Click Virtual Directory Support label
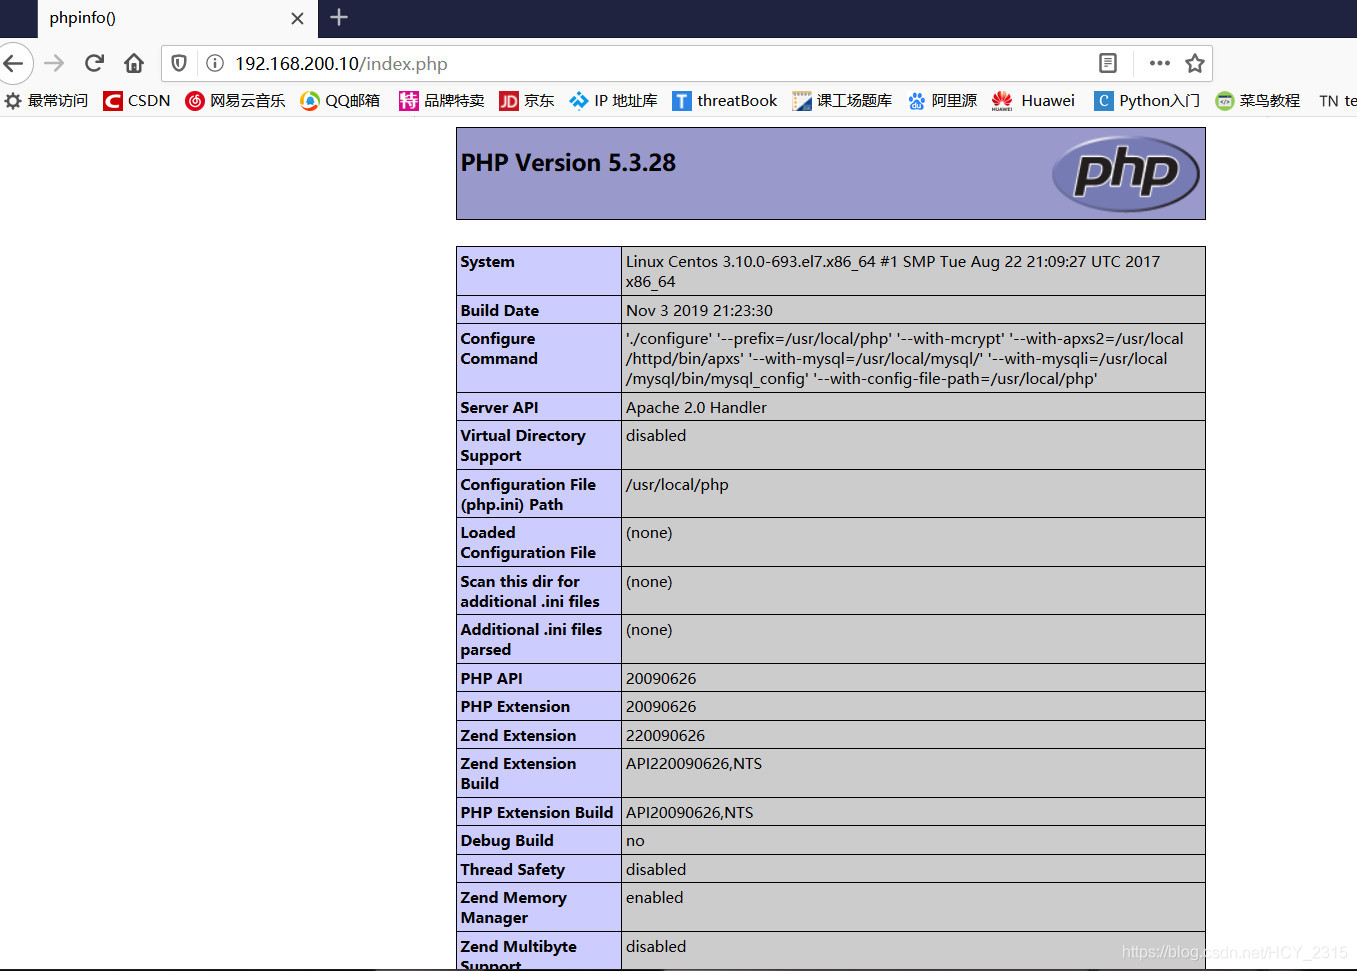 523,446
